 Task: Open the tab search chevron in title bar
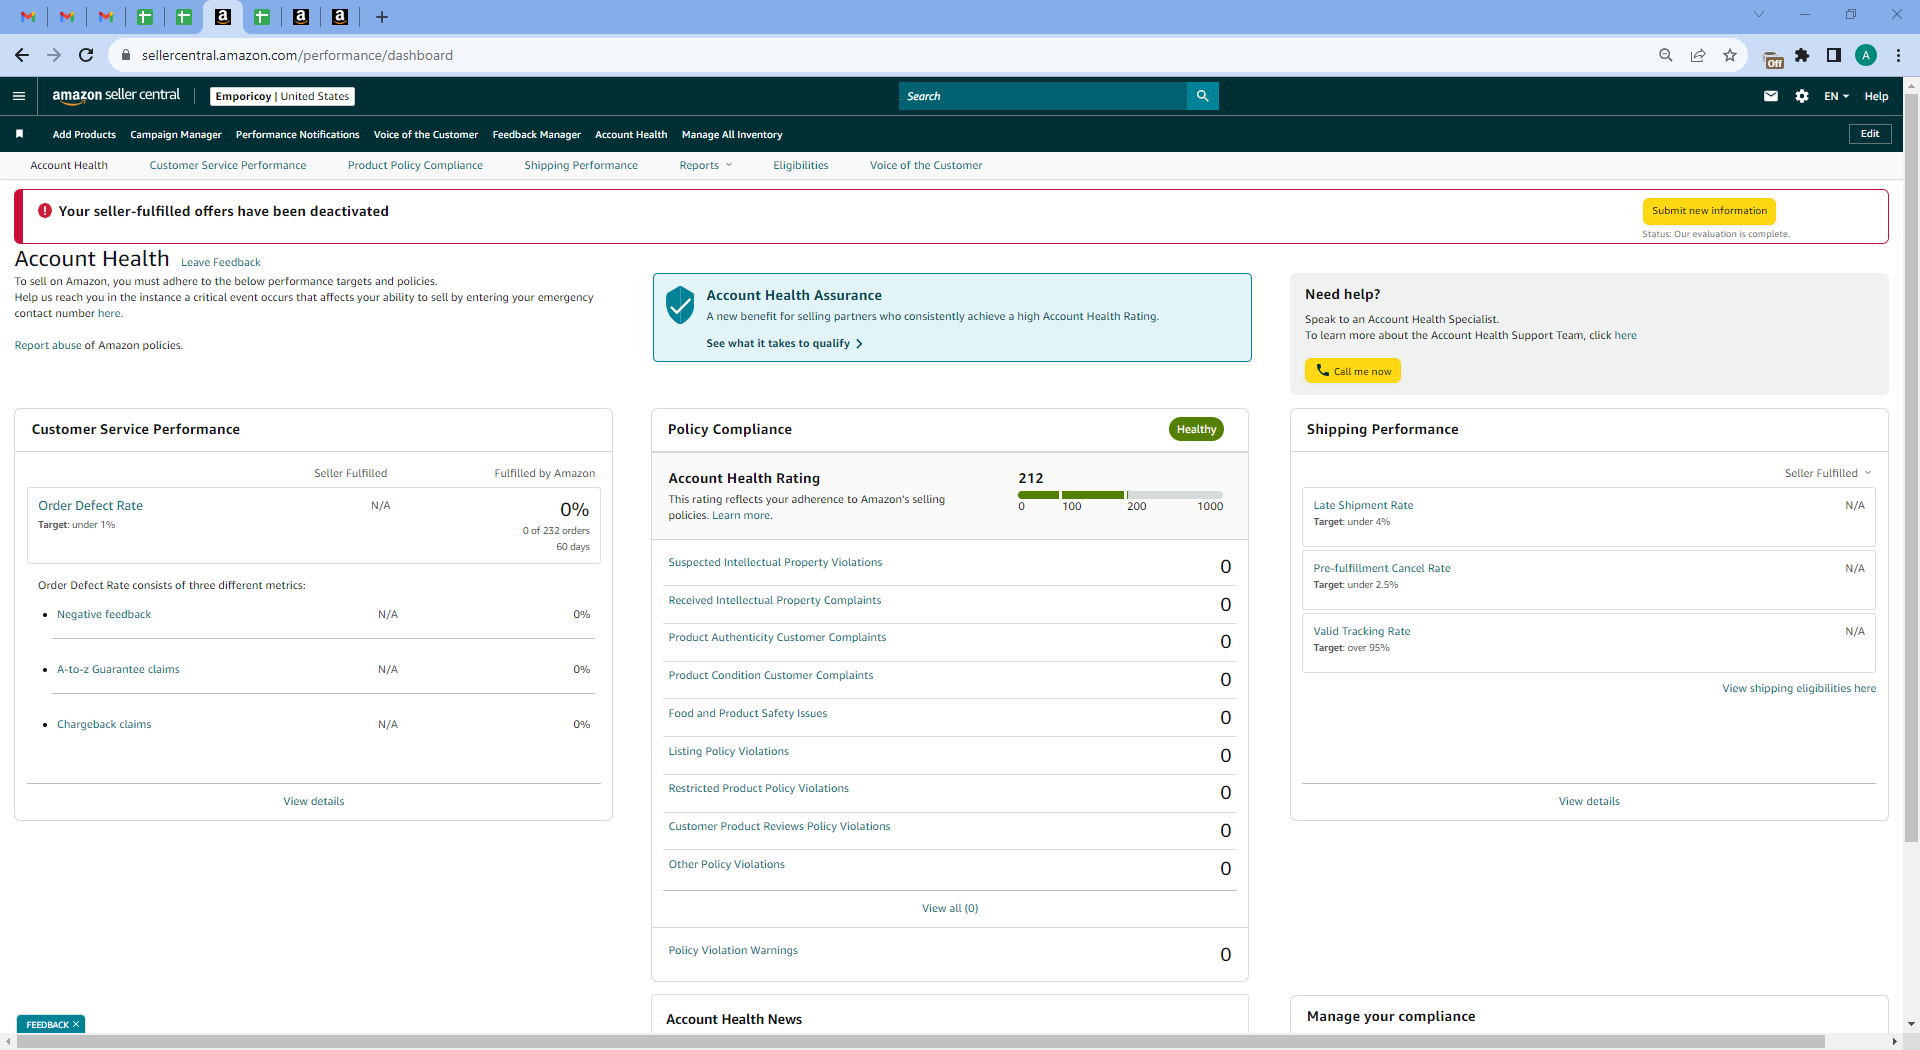1759,14
